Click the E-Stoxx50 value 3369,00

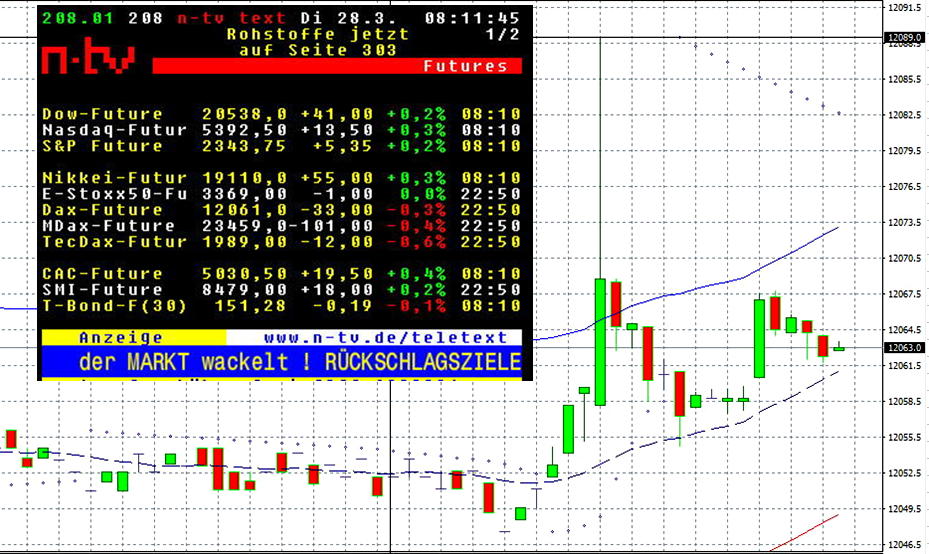[245, 194]
